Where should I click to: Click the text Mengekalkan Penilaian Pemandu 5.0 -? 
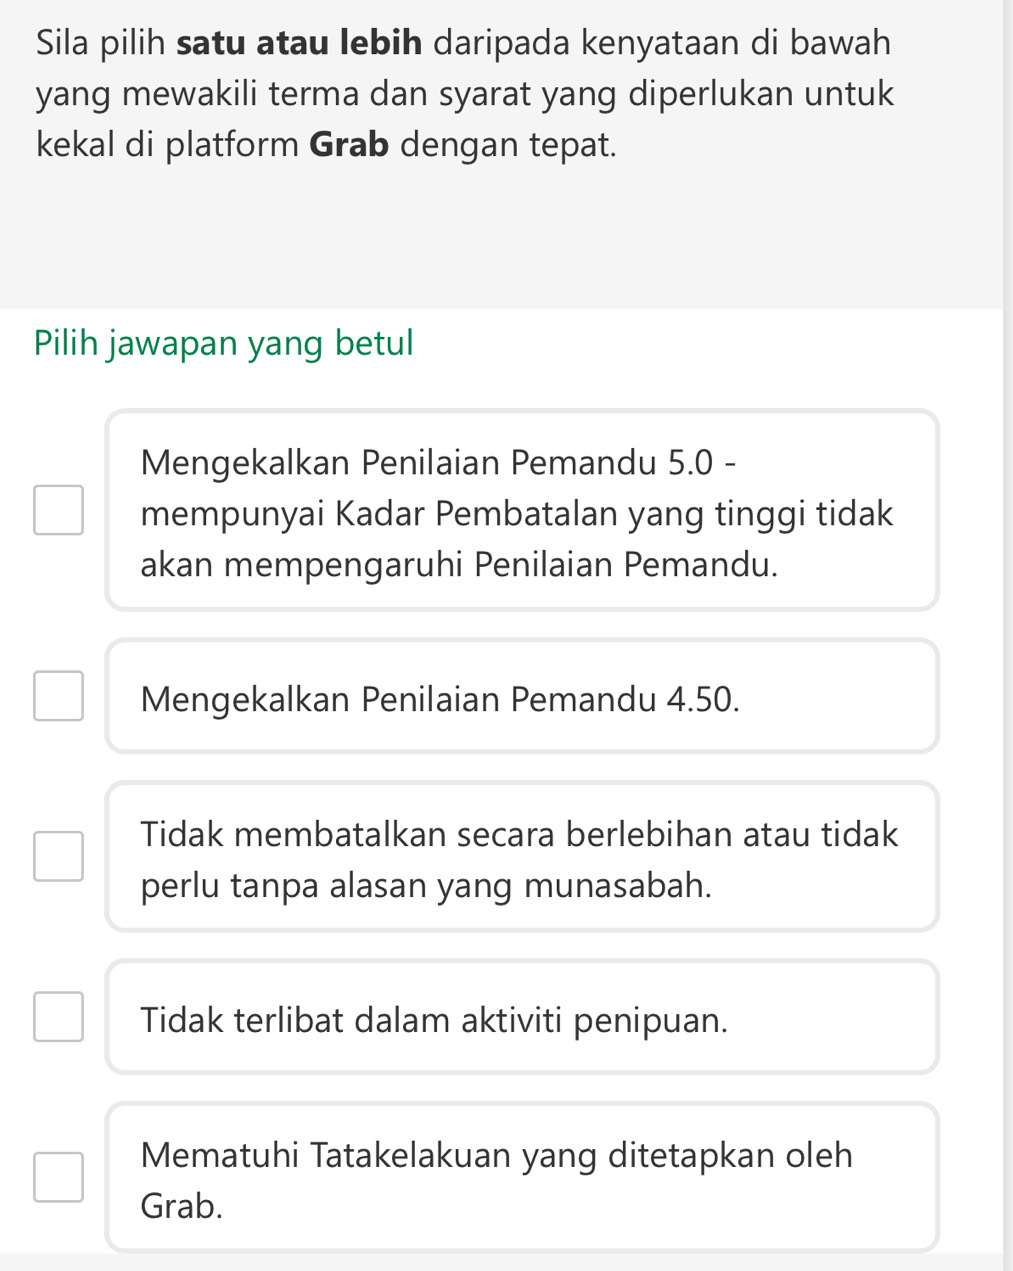(440, 463)
